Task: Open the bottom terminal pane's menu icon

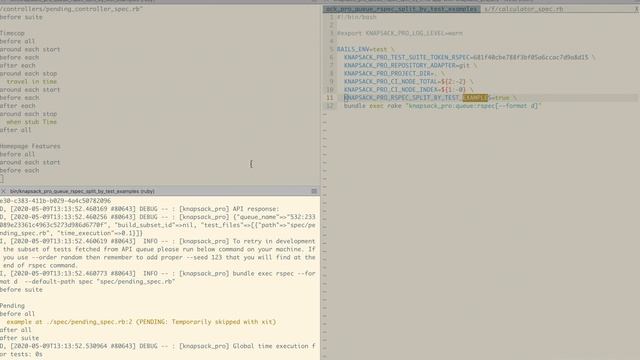Action: 314,191
